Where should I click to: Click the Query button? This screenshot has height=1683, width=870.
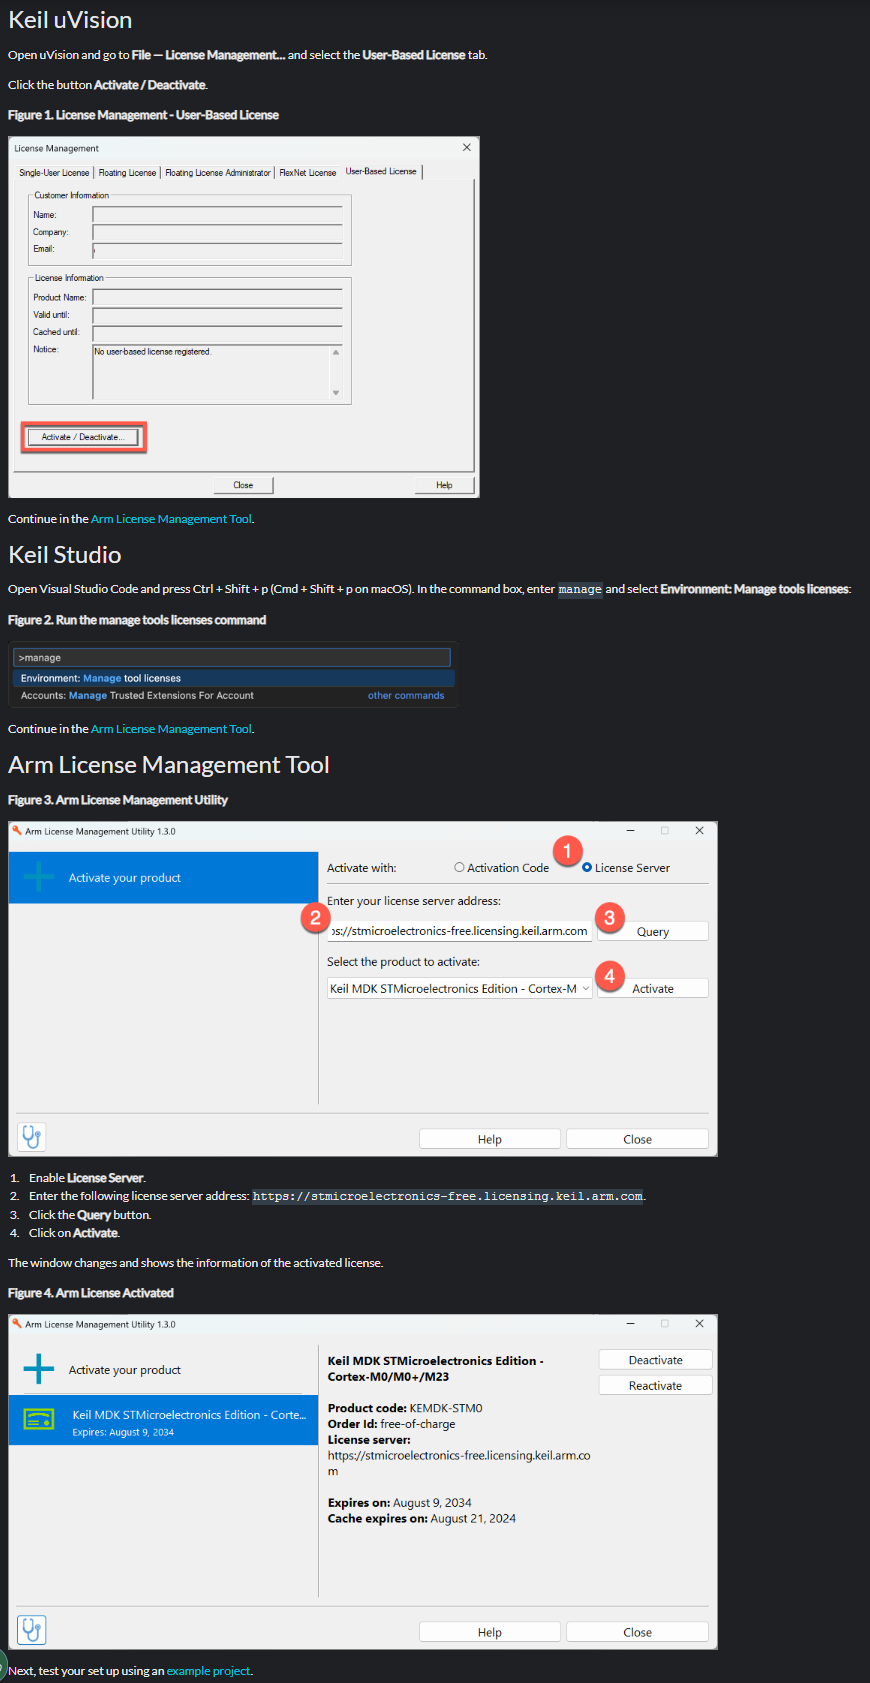[653, 931]
